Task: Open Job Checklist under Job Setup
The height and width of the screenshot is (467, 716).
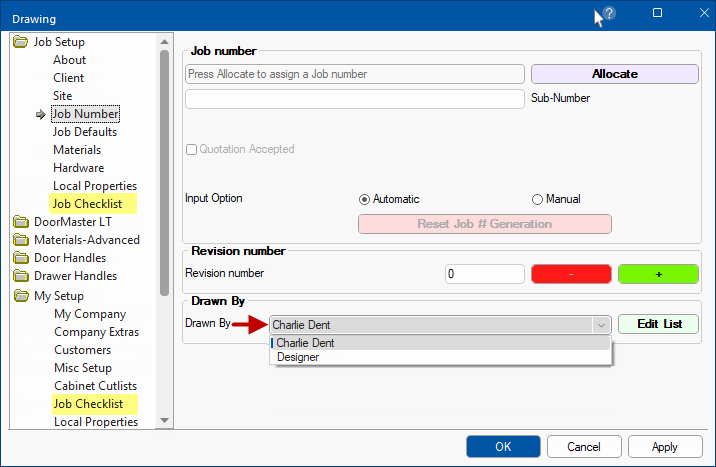Action: (87, 204)
